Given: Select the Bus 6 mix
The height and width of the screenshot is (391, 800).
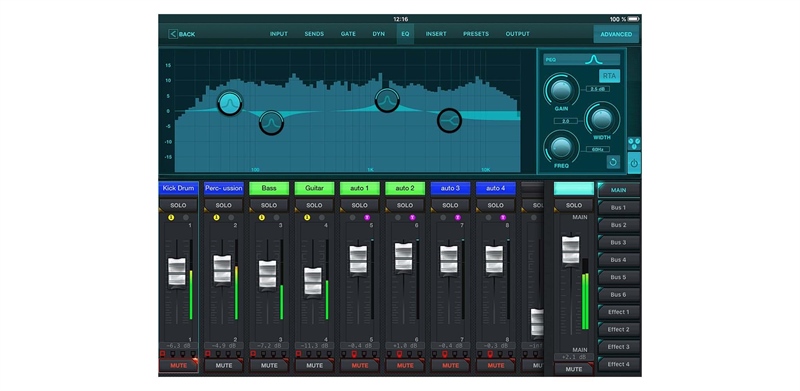Looking at the screenshot, I should [x=618, y=295].
